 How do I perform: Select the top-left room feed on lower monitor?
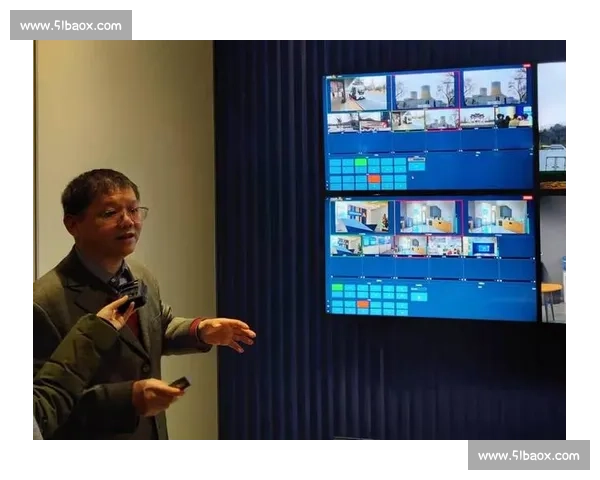click(x=363, y=216)
